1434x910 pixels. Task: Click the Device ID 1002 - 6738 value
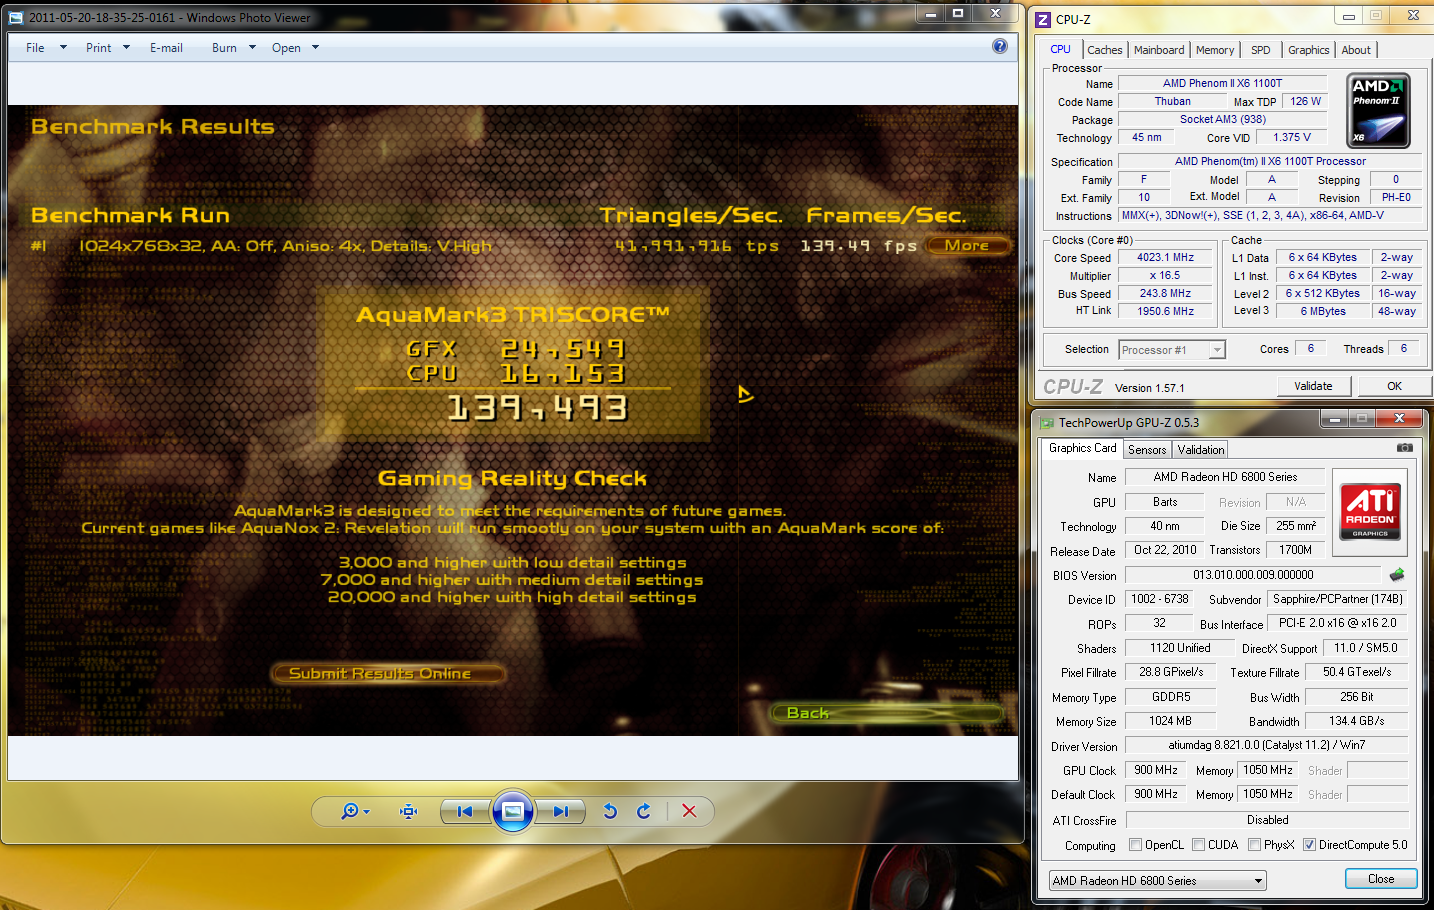point(1160,599)
